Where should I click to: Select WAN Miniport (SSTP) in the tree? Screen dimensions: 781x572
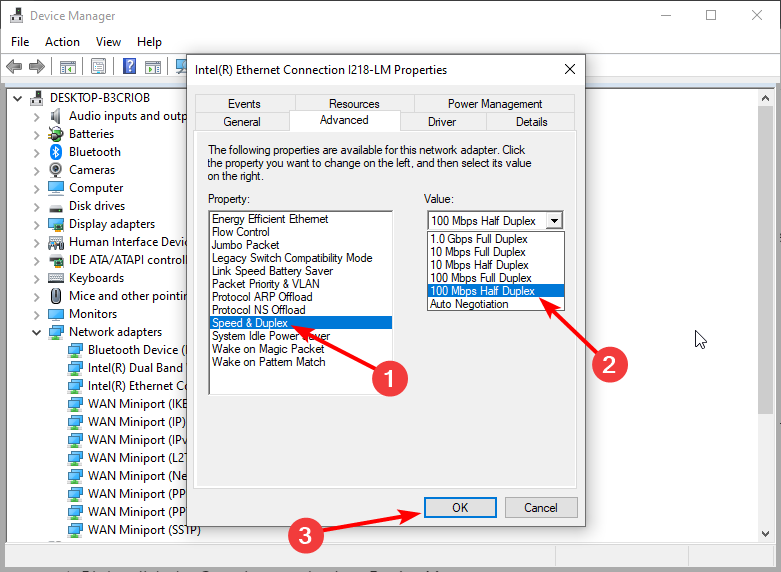[x=144, y=530]
